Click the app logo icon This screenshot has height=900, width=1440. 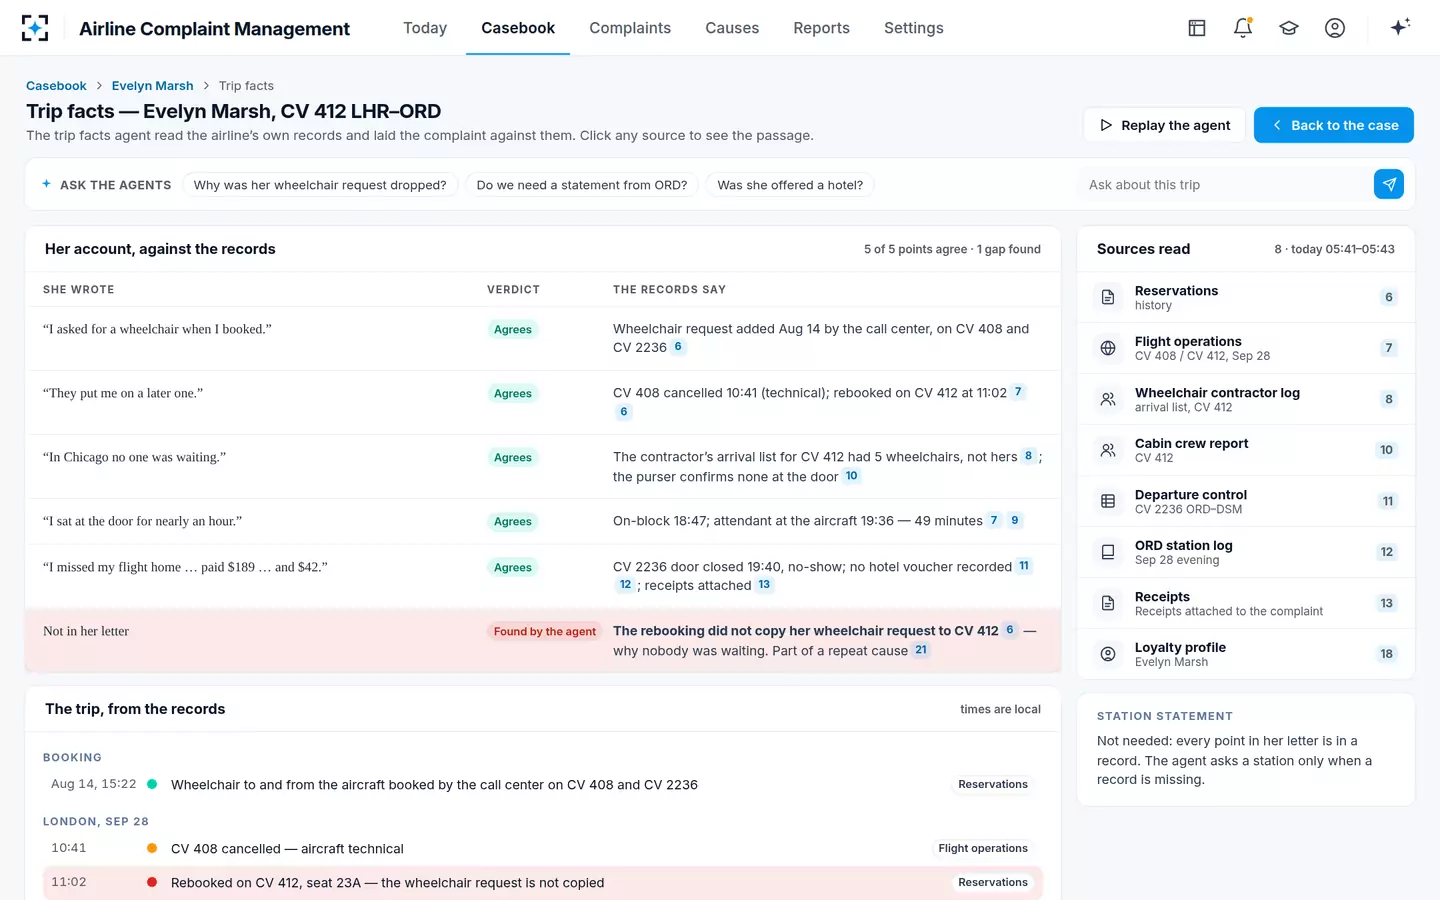tap(35, 28)
